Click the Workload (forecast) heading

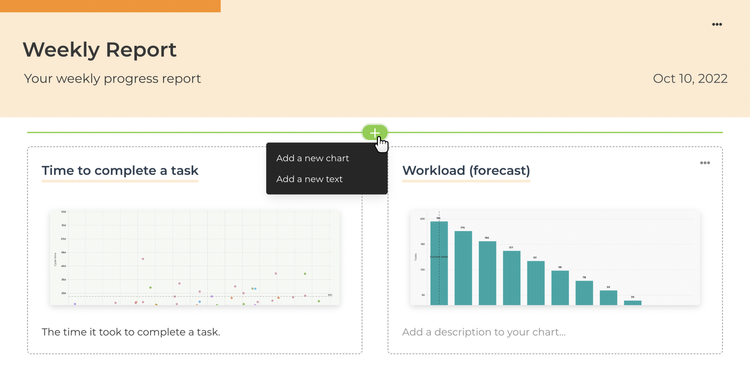click(x=466, y=171)
